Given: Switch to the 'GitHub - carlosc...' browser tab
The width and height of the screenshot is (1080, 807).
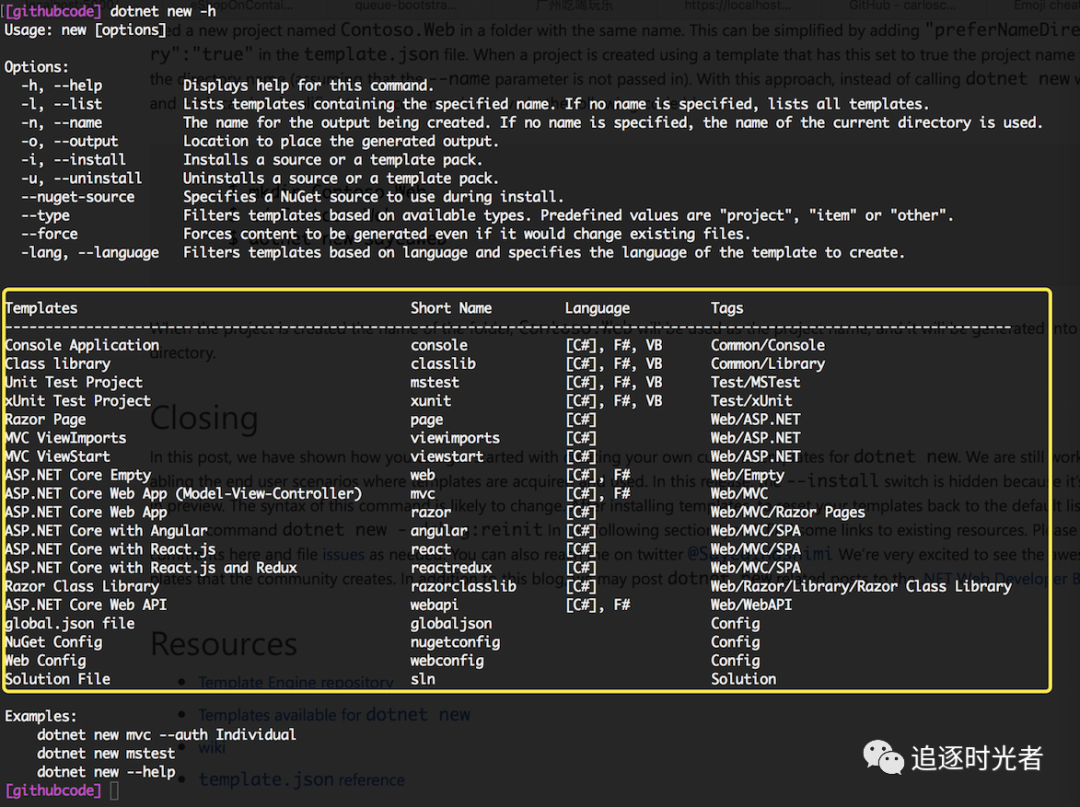Looking at the screenshot, I should pyautogui.click(x=902, y=6).
